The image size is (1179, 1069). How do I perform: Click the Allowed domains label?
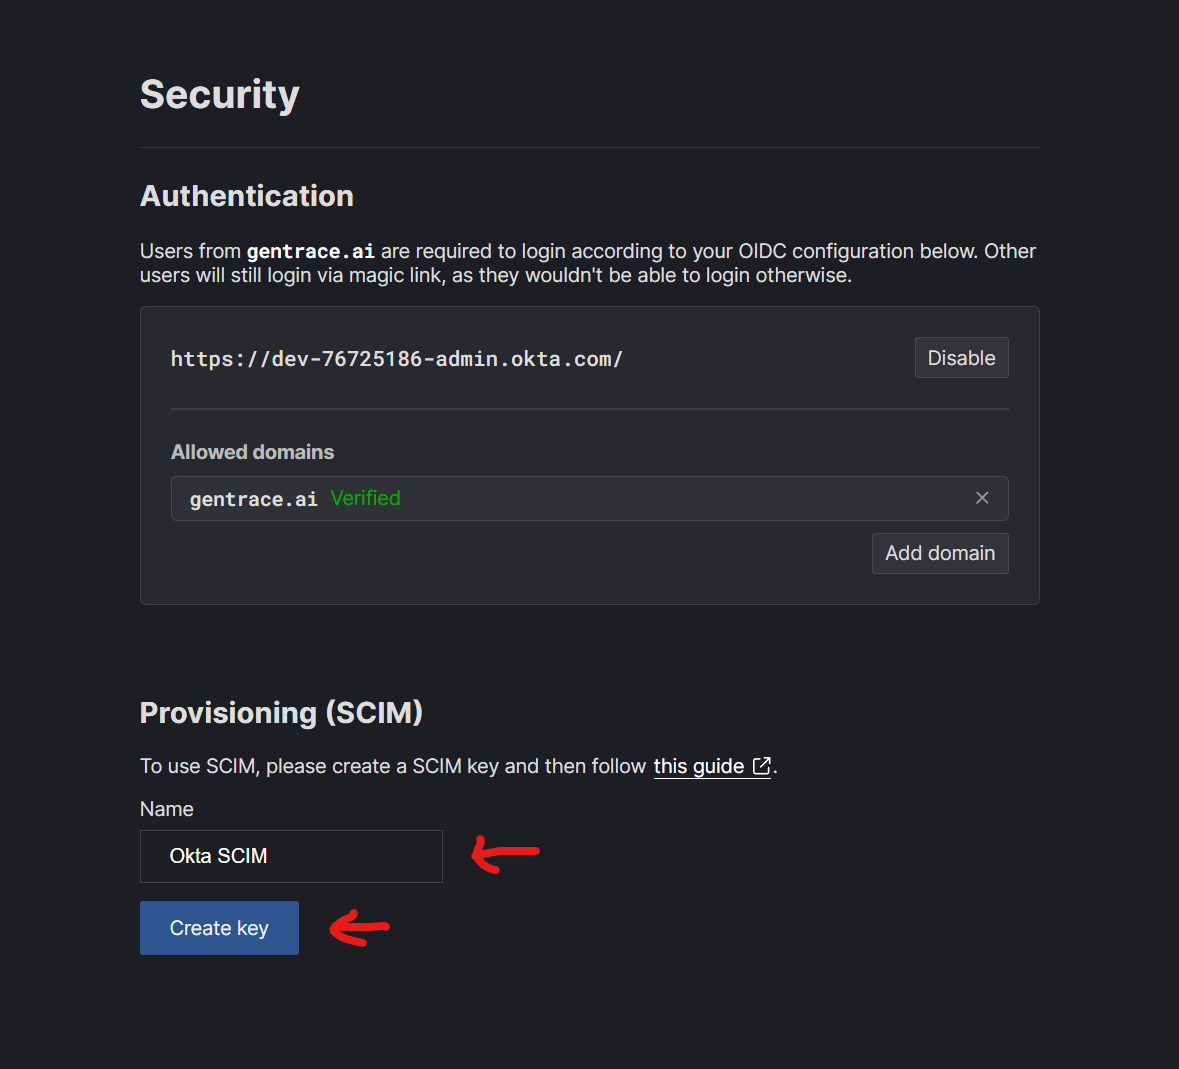[x=252, y=452]
